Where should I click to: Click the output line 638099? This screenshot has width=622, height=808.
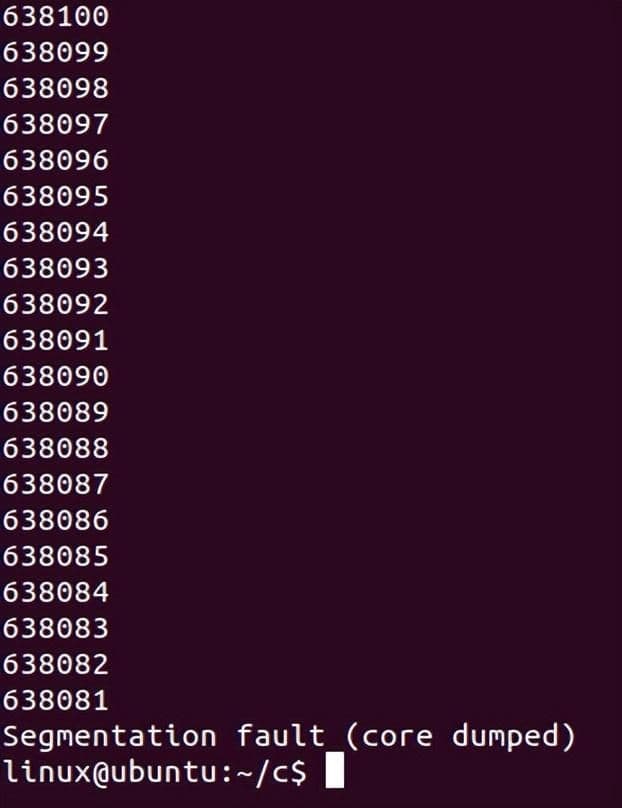[x=56, y=52]
